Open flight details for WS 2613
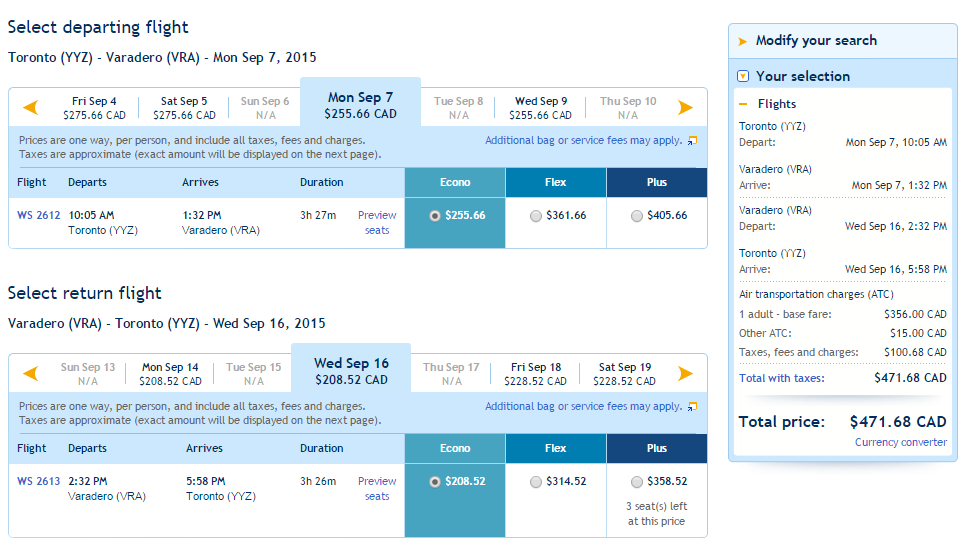The height and width of the screenshot is (542, 968). (x=38, y=481)
